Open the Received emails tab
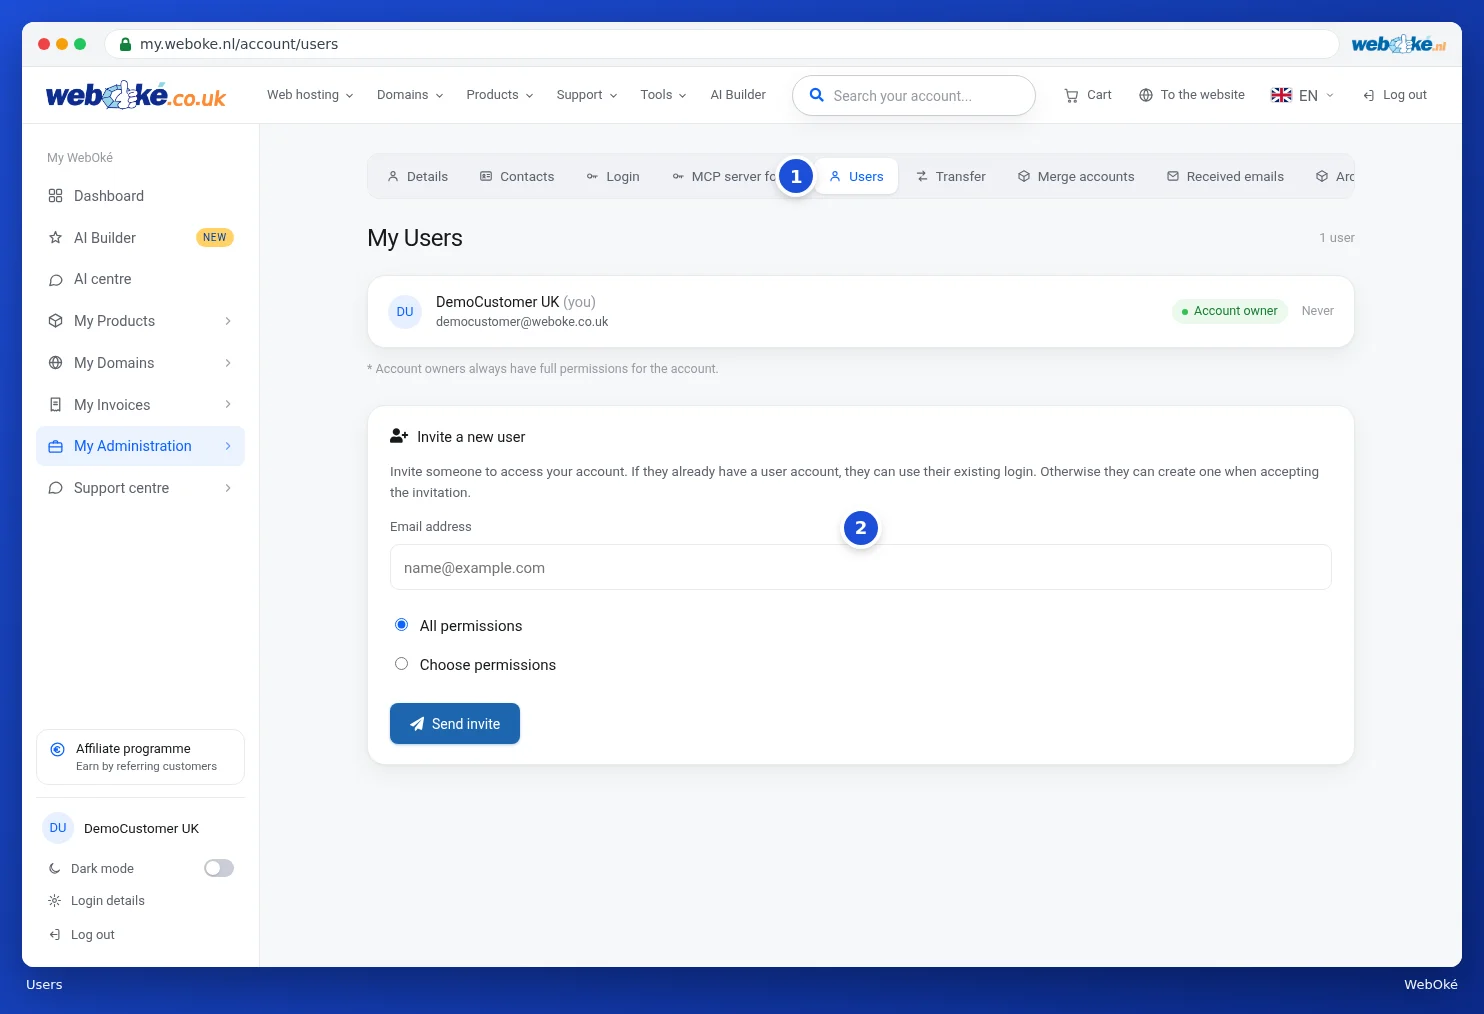This screenshot has height=1014, width=1484. (1225, 177)
